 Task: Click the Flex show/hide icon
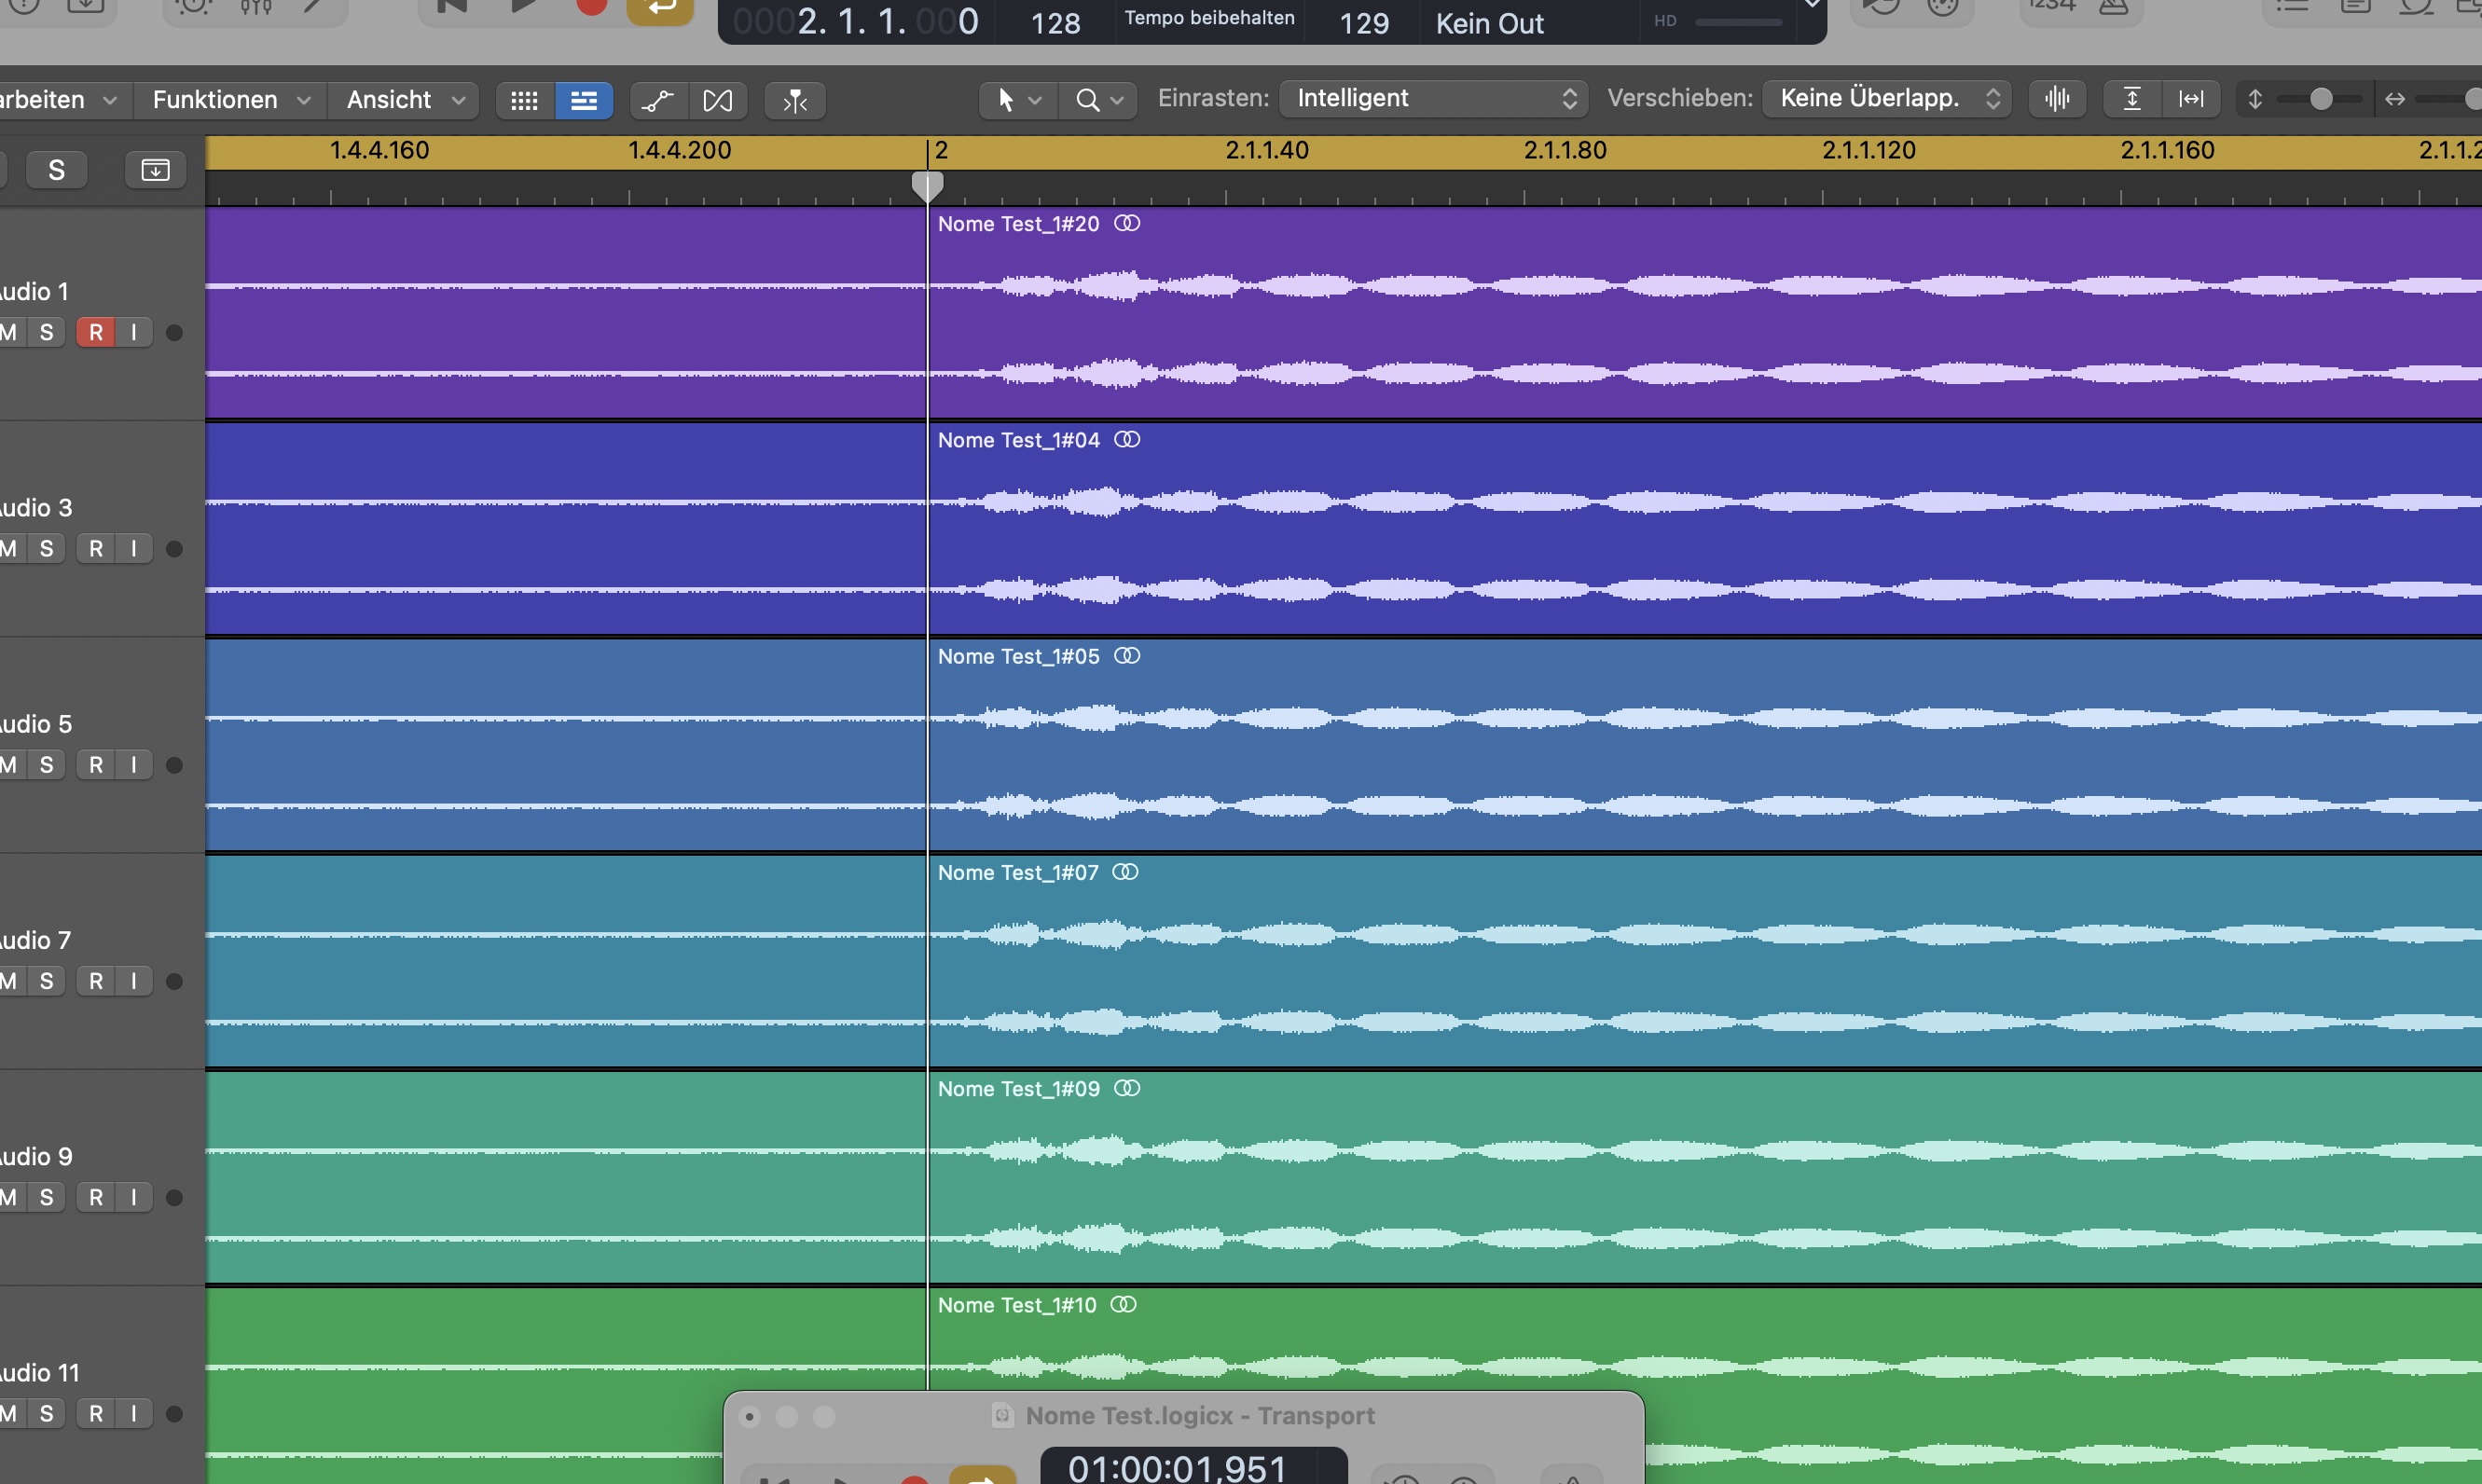pos(717,100)
